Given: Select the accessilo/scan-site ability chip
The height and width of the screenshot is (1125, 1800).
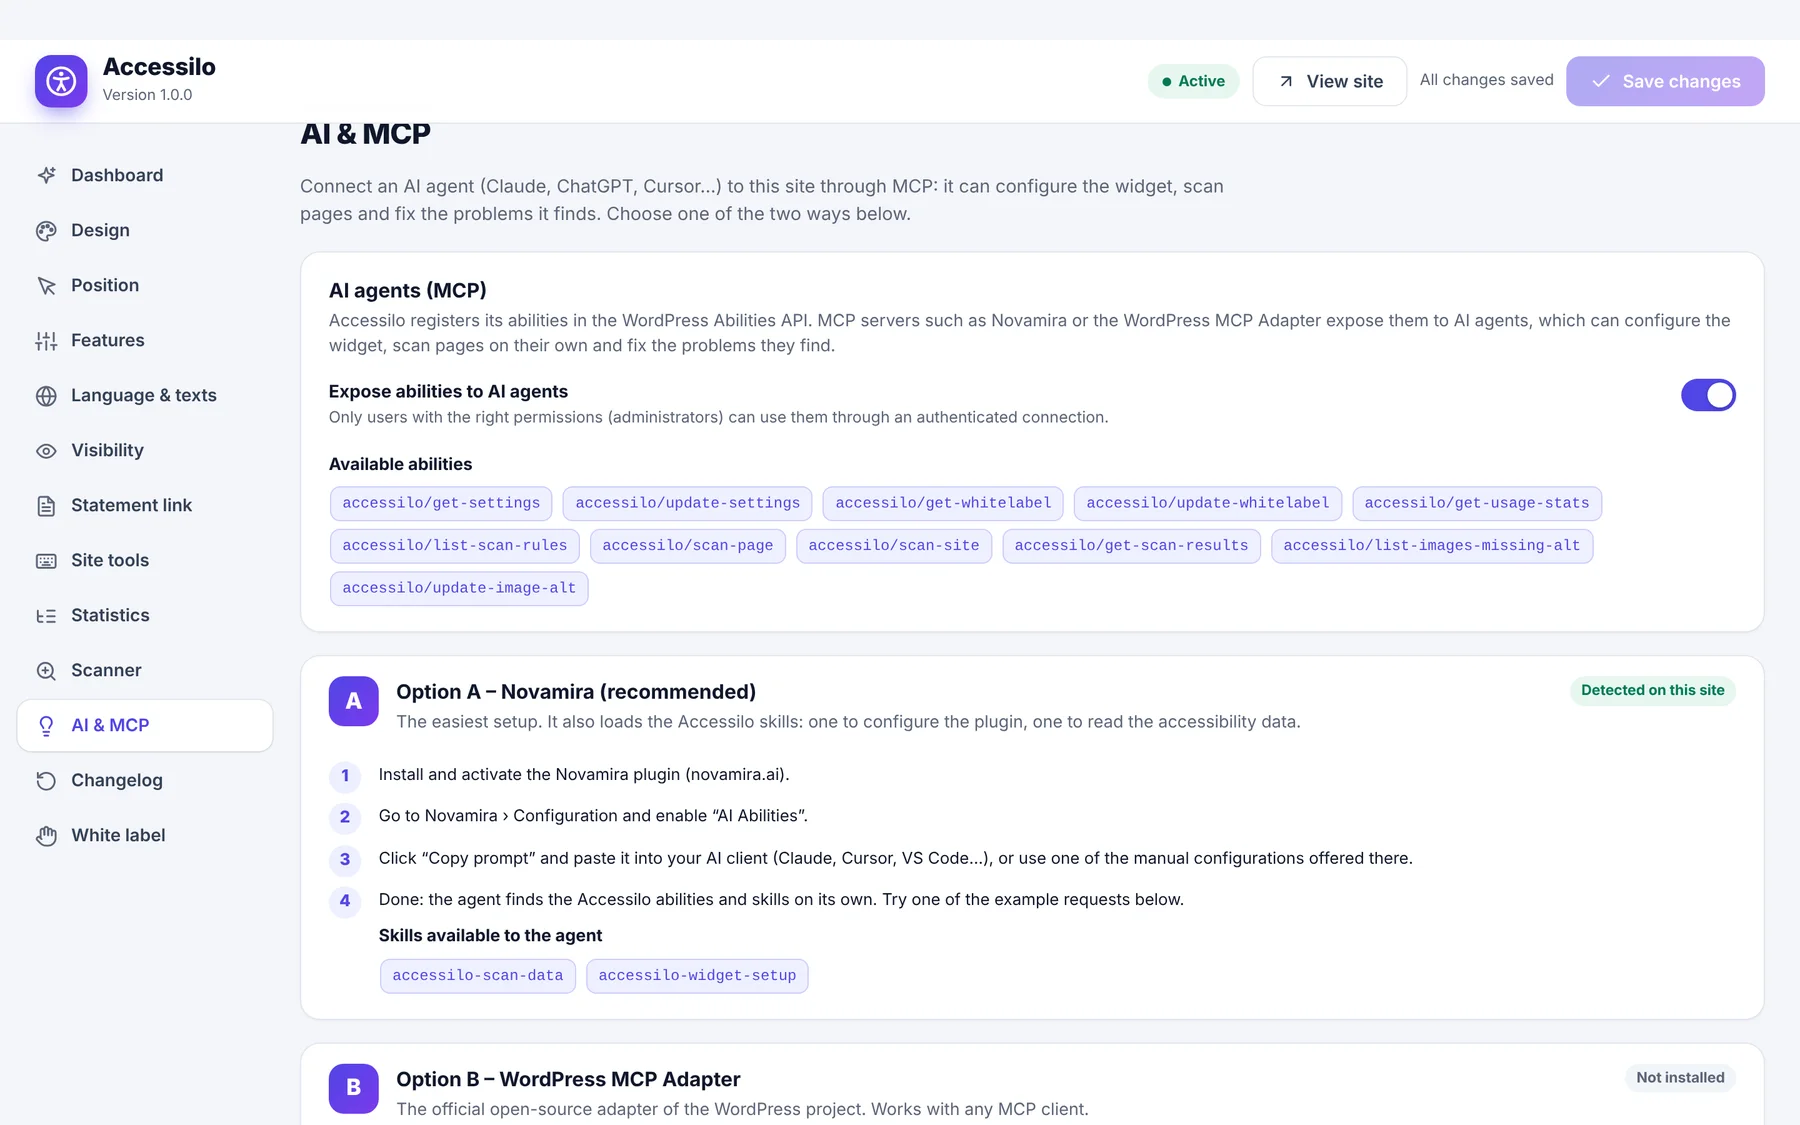Looking at the screenshot, I should [894, 546].
